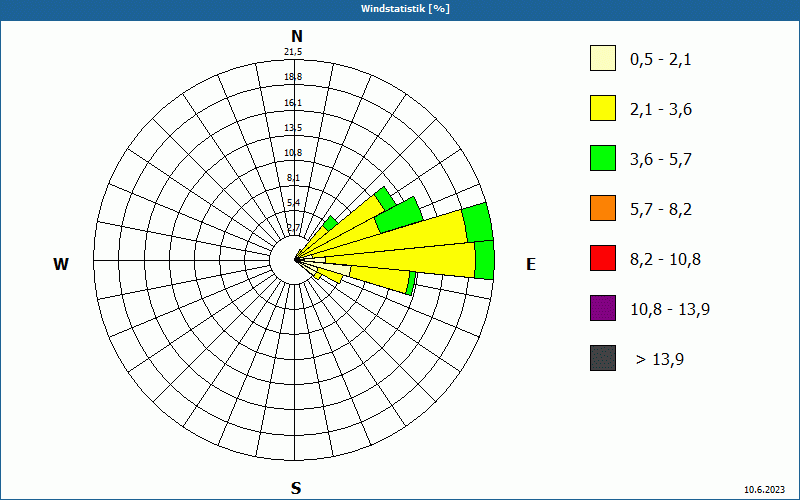Click the legend text 3,6 - 5,7
800x500 pixels.
pos(661,160)
